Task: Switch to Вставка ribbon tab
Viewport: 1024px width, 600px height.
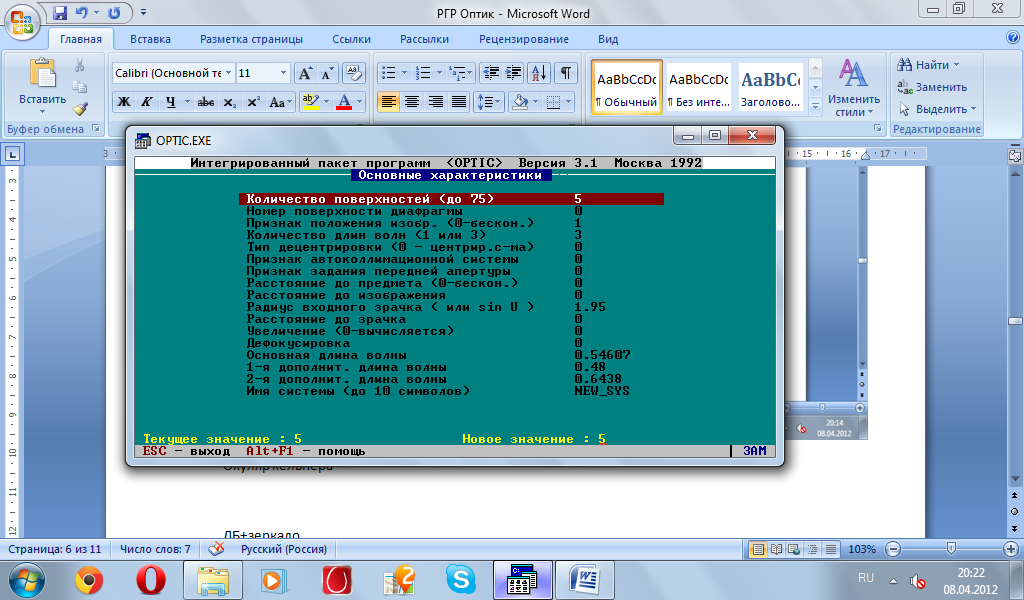Action: coord(150,39)
